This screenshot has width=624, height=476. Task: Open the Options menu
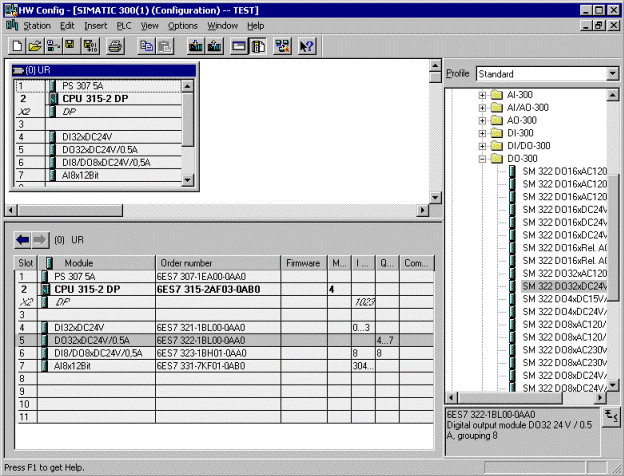point(183,25)
